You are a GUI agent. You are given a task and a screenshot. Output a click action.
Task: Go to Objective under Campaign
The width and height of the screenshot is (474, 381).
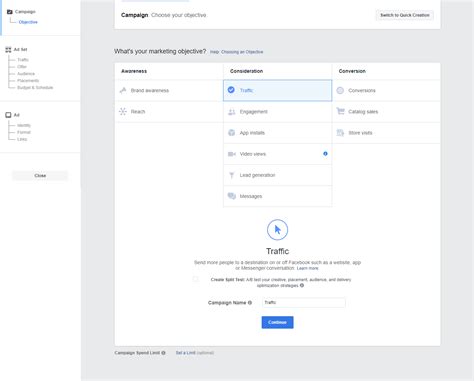(x=28, y=22)
